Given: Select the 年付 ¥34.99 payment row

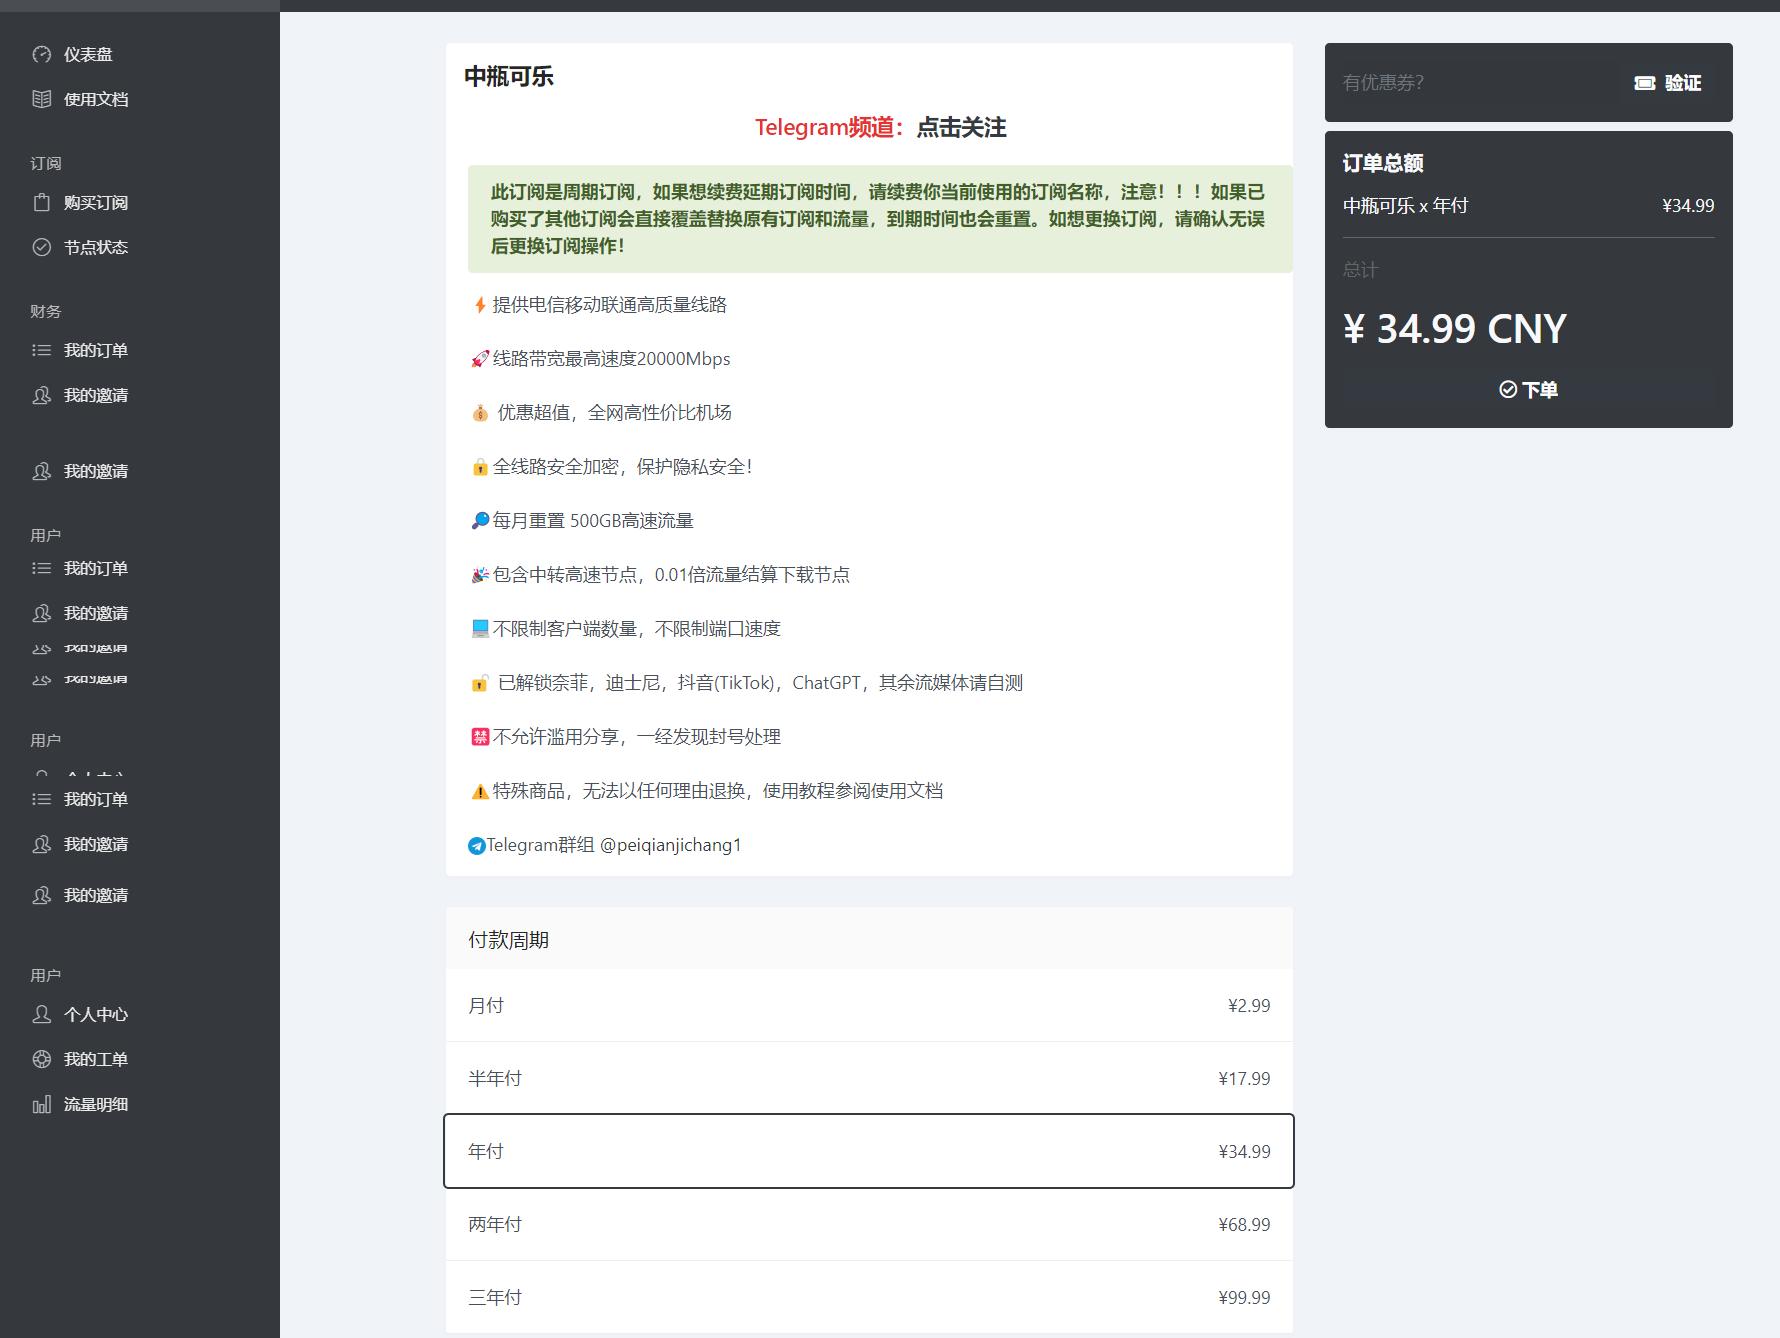Looking at the screenshot, I should pyautogui.click(x=868, y=1151).
